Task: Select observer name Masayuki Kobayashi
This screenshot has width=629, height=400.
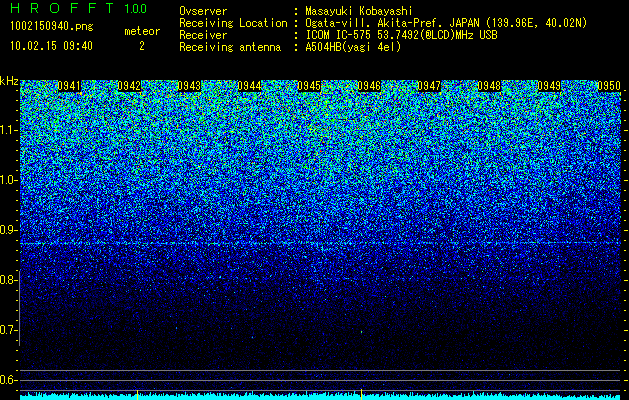Action: click(x=359, y=11)
